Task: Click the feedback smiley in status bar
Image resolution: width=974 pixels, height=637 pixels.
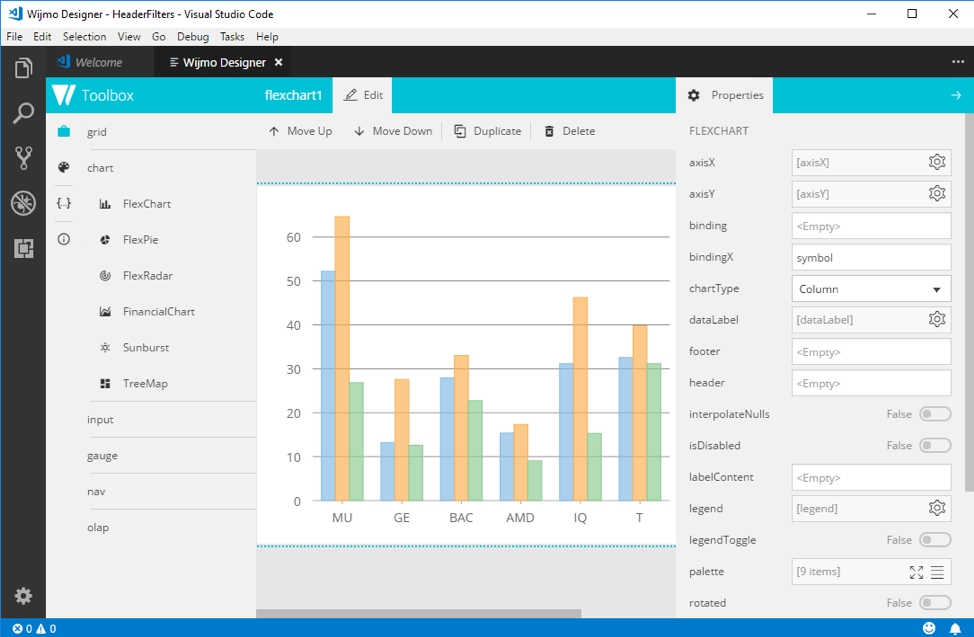Action: [929, 628]
